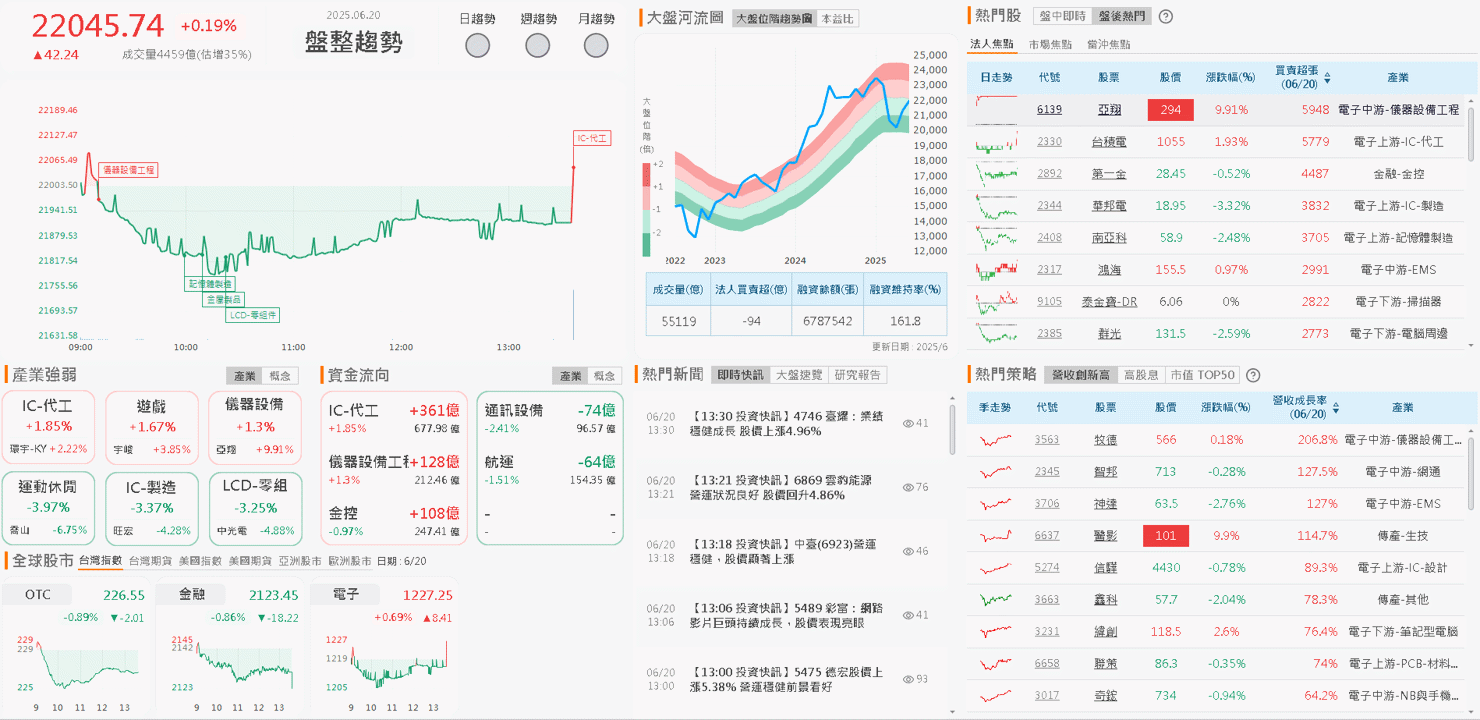Open 智邦 stock link in 熱門策略
Viewport: 1480px width, 720px height.
tap(1106, 472)
